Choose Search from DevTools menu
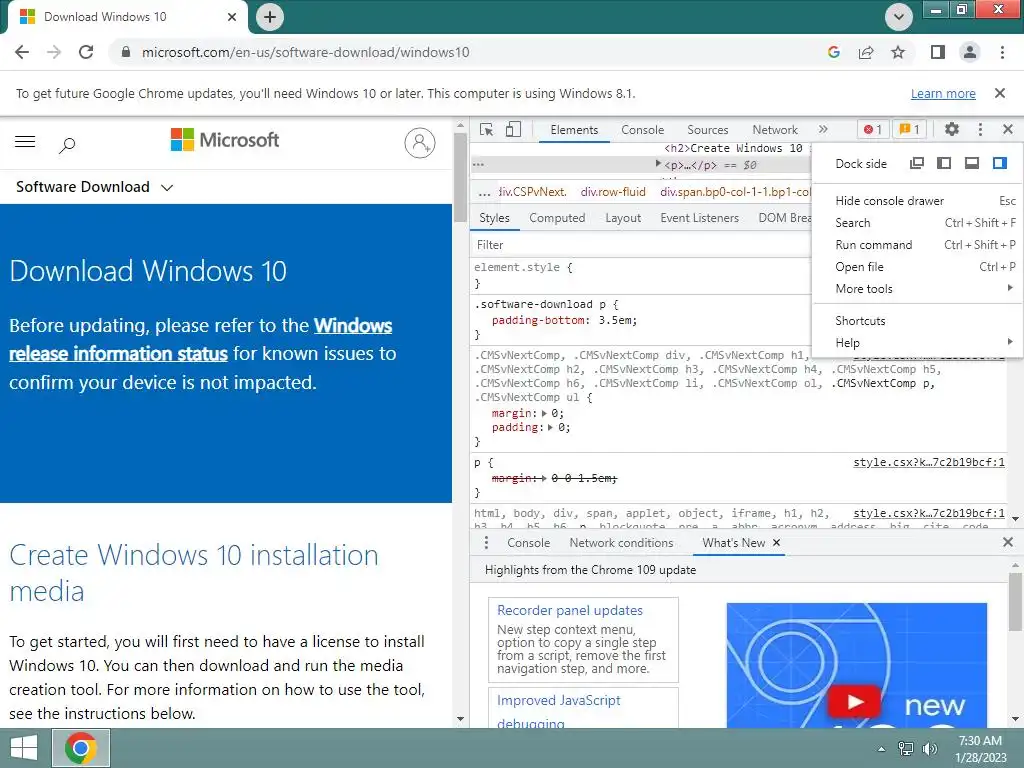Image resolution: width=1024 pixels, height=768 pixels. point(918,223)
